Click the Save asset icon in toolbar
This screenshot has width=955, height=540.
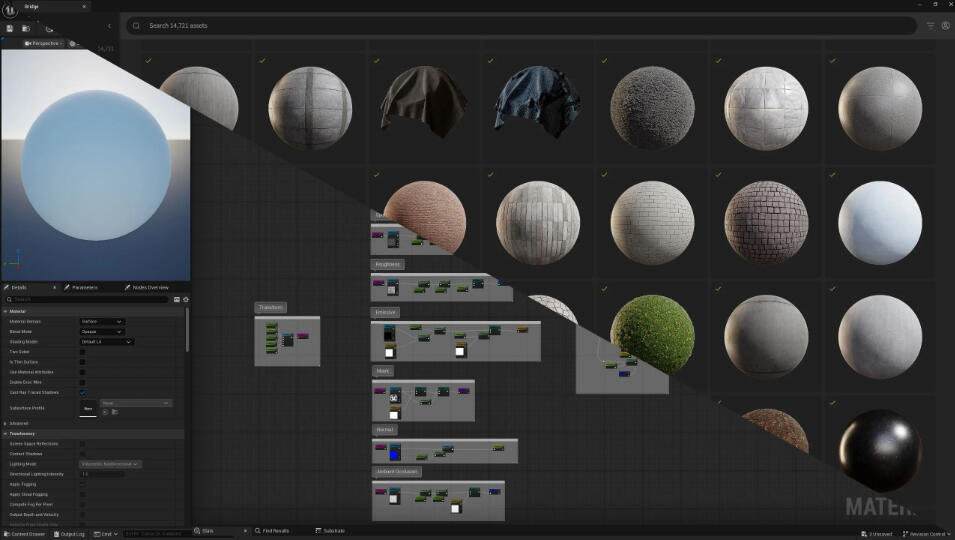(10, 29)
